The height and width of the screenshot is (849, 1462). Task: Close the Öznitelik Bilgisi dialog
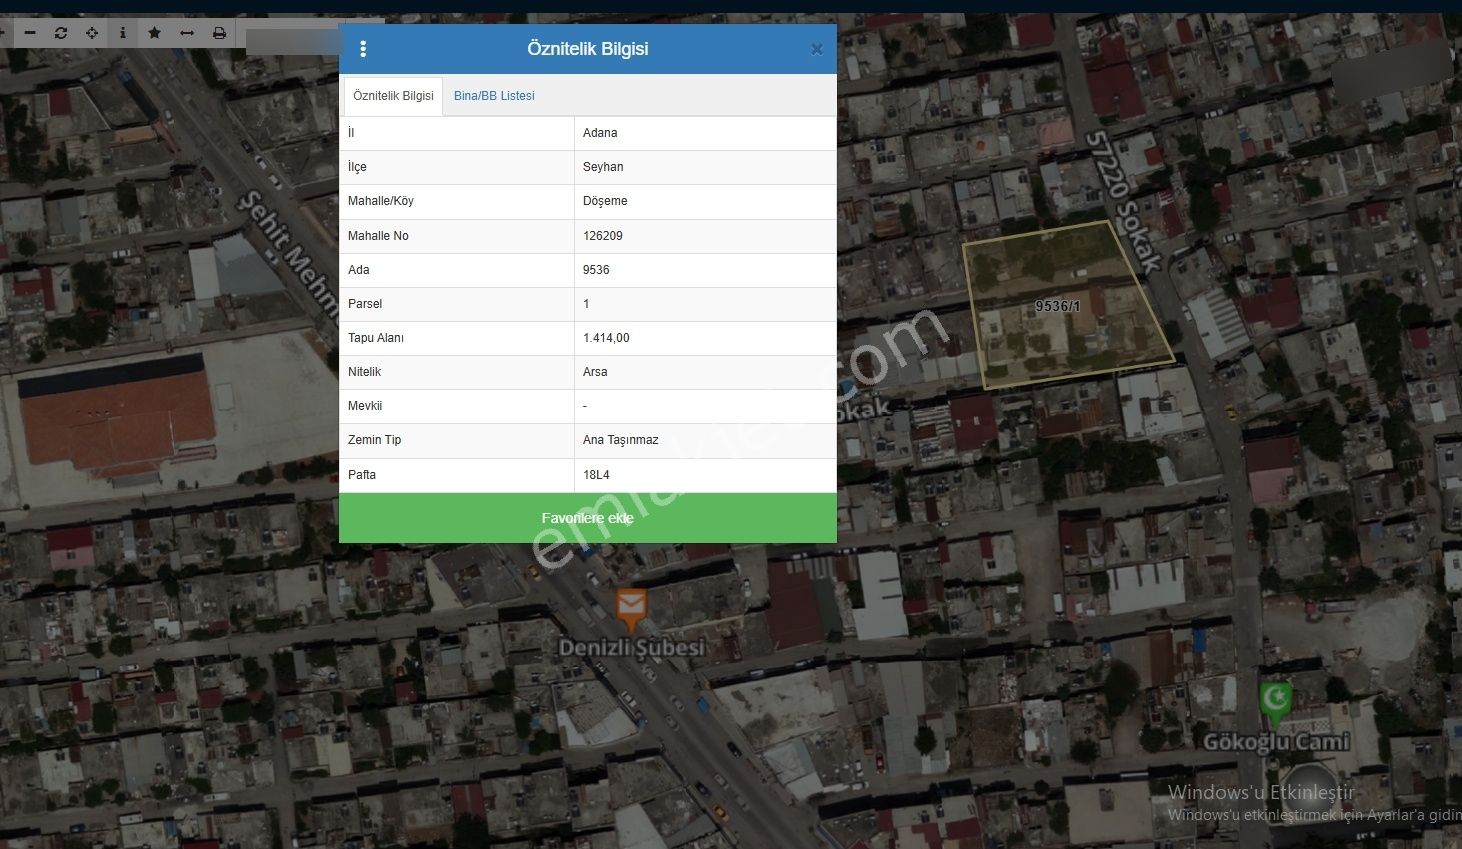point(816,49)
